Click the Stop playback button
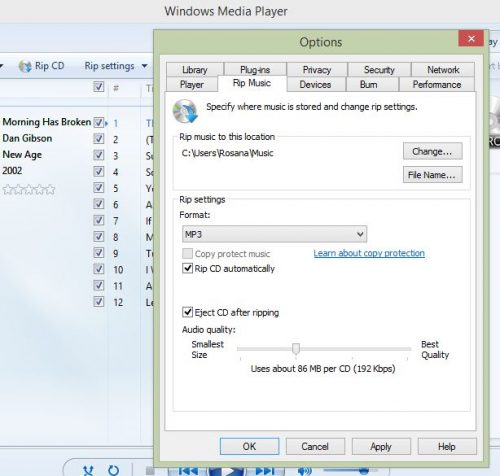Screen dimensions: 500x476 click(x=150, y=471)
